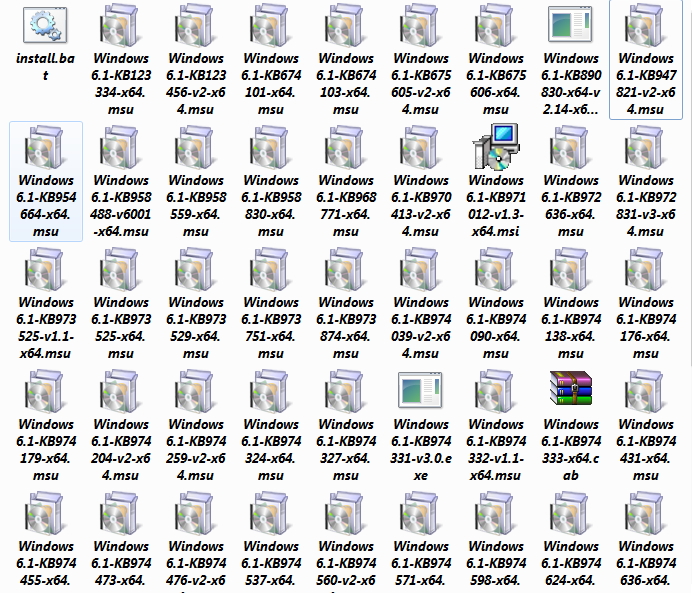Screen dimensions: 692x593
Task: Select Windows6.1-KB958830-x64.msu icon
Action: 271,147
